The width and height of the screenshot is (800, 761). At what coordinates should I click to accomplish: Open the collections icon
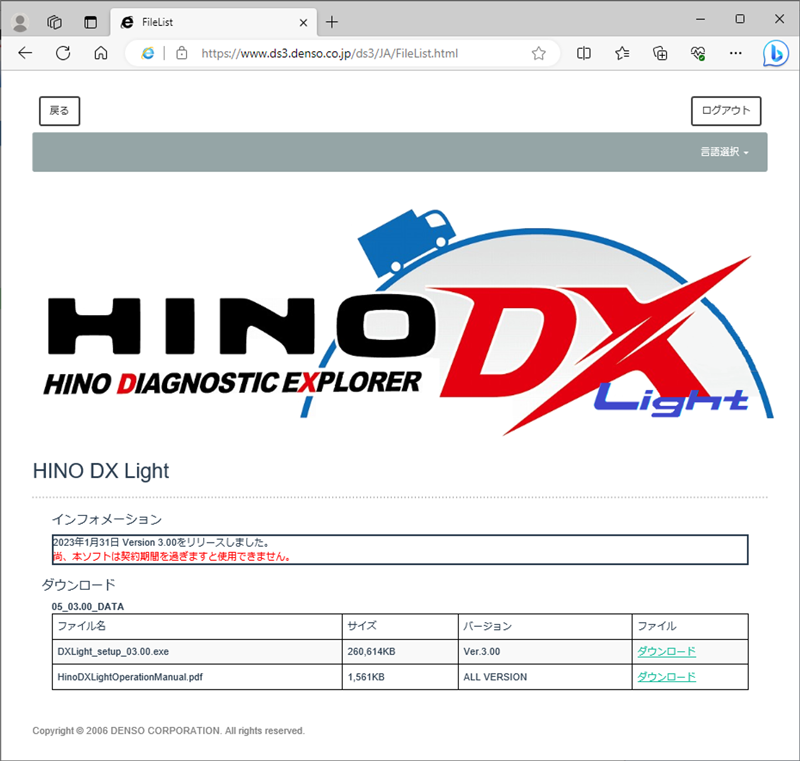(660, 53)
